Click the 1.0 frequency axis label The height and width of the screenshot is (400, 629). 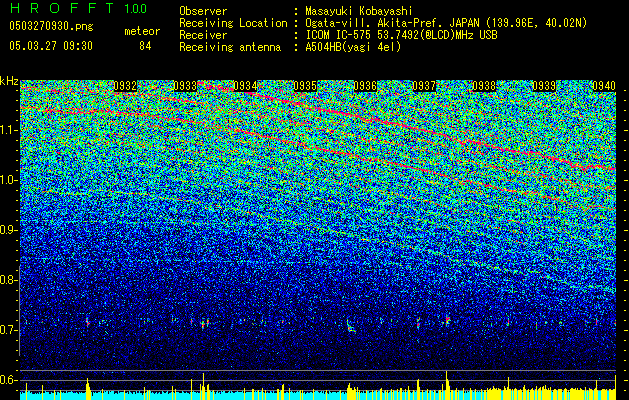(x=9, y=180)
